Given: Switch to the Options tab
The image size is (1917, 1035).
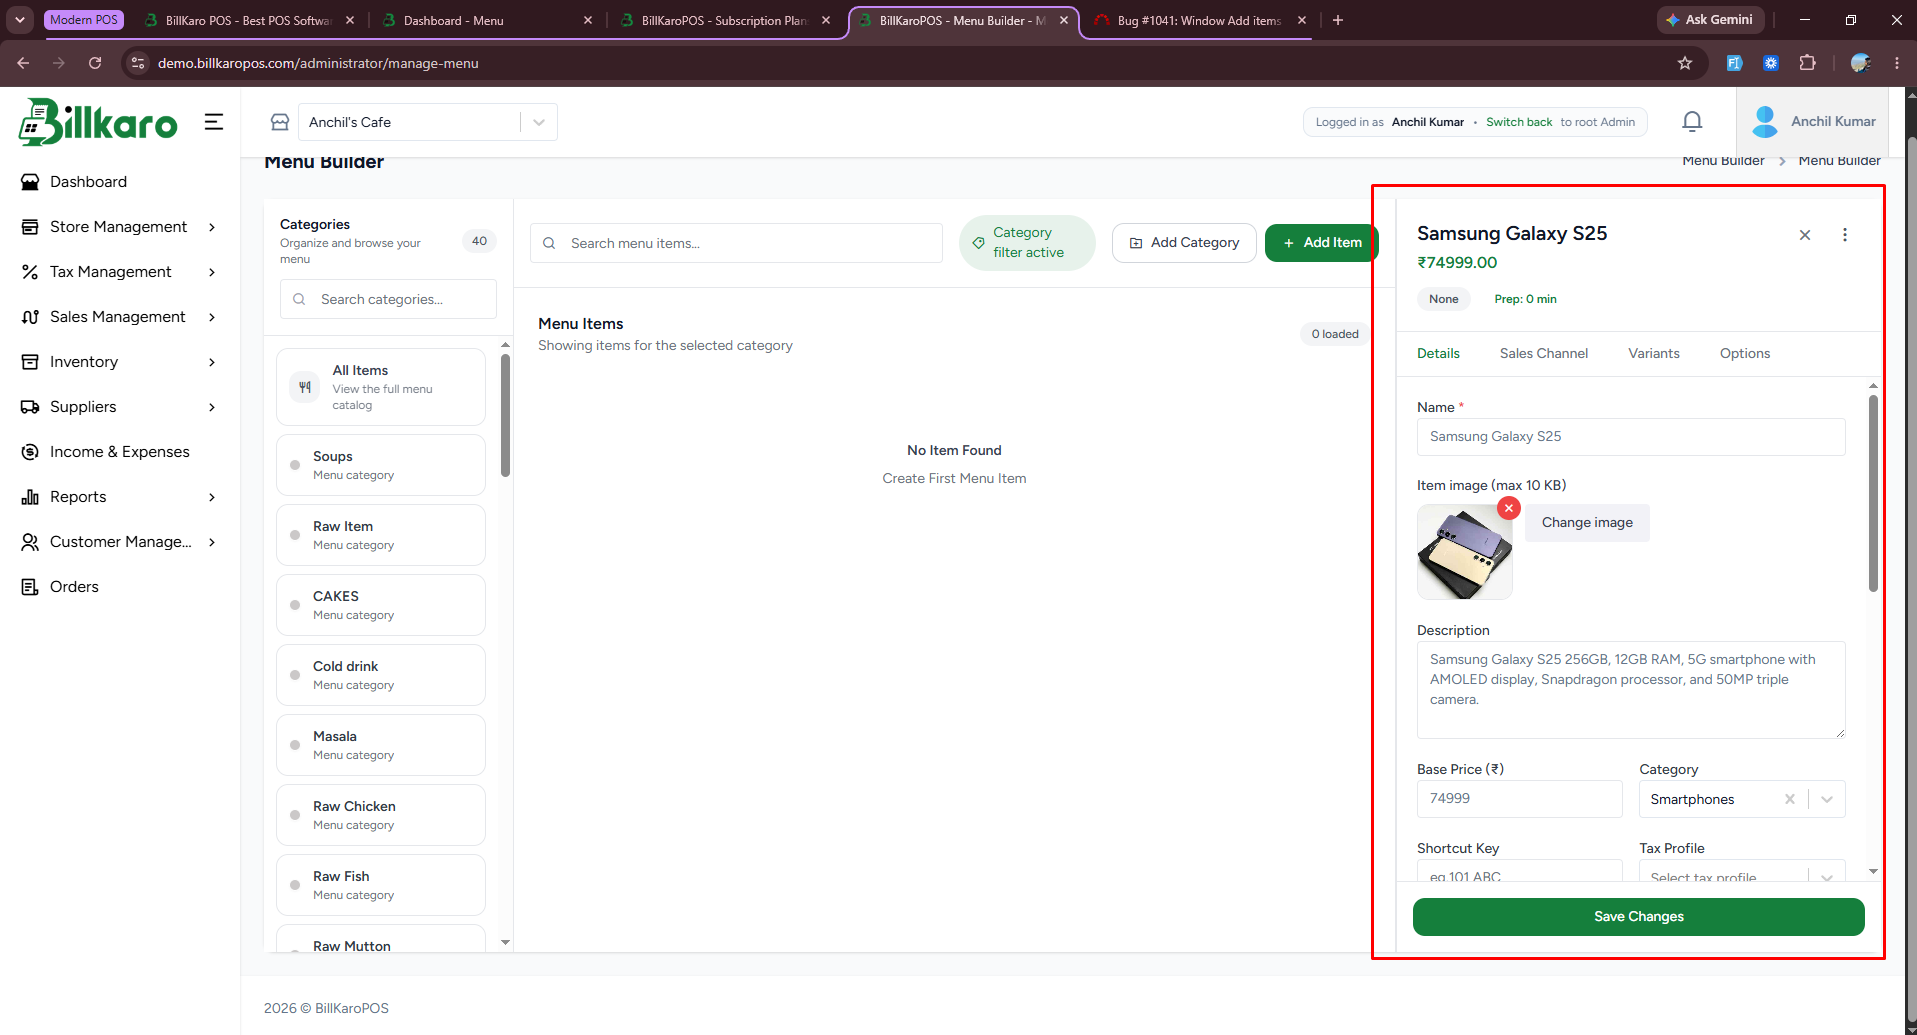Looking at the screenshot, I should pos(1745,354).
